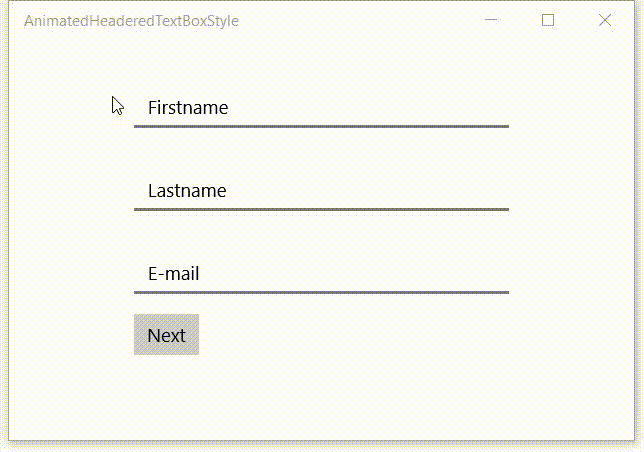This screenshot has height=452, width=644.
Task: Minimize the AnimatedHeaderedTextBoxStyle window
Action: tap(491, 20)
